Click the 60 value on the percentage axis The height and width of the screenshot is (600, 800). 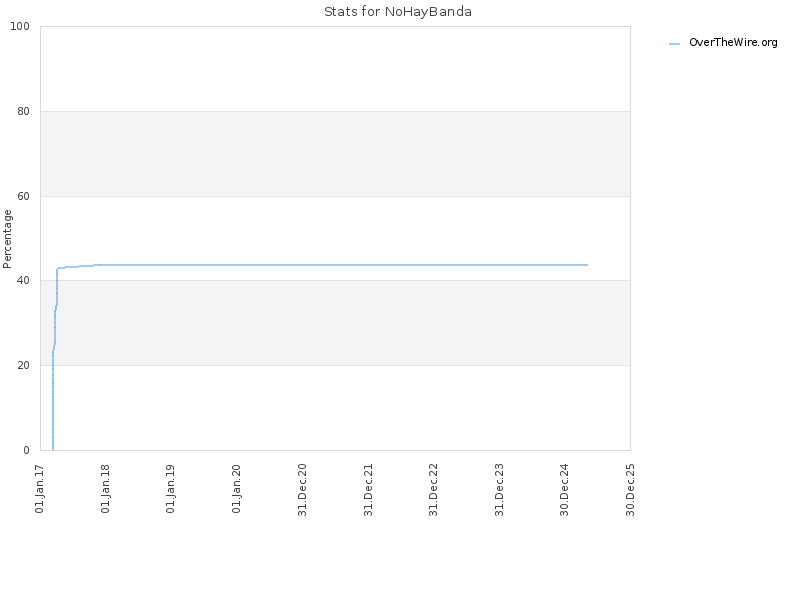point(23,196)
